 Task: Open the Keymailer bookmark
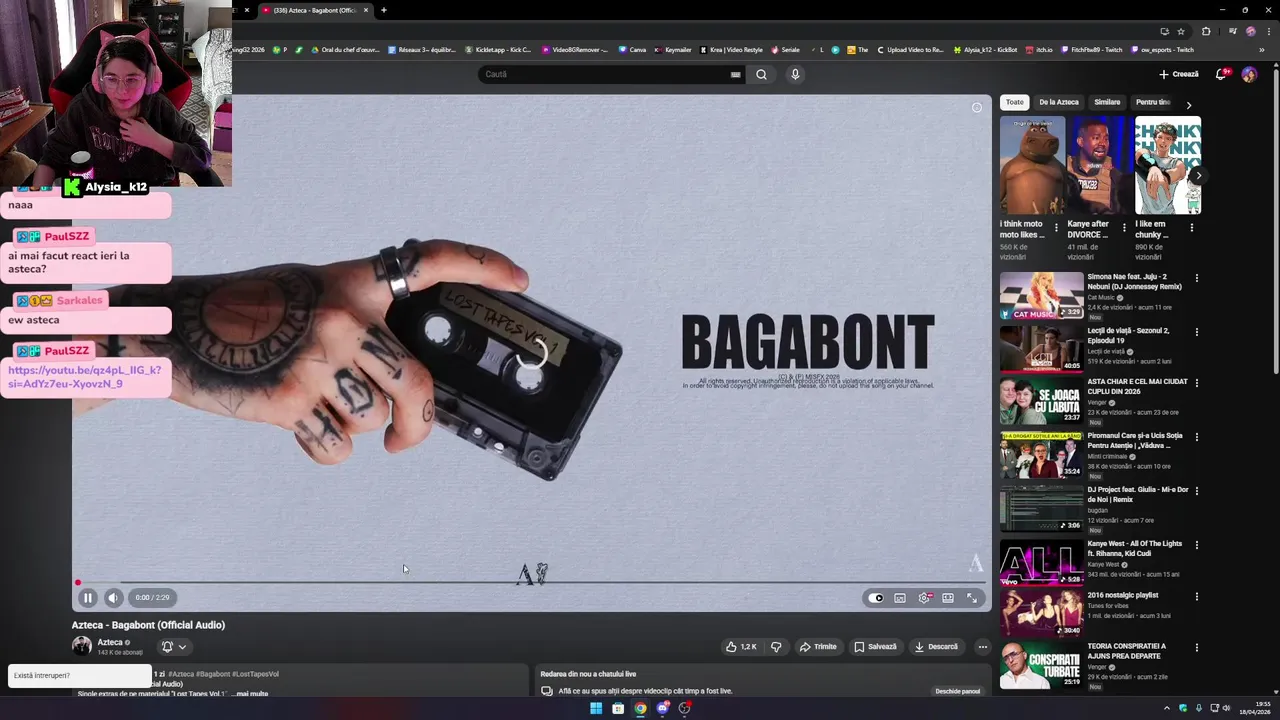click(672, 49)
